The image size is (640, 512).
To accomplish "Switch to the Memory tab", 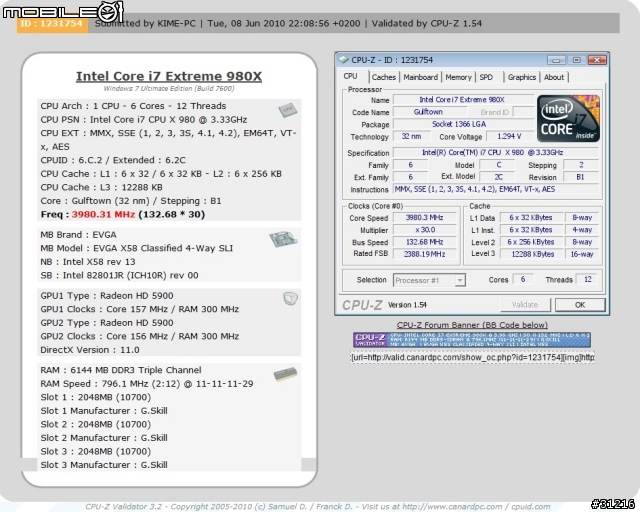I will pos(458,77).
